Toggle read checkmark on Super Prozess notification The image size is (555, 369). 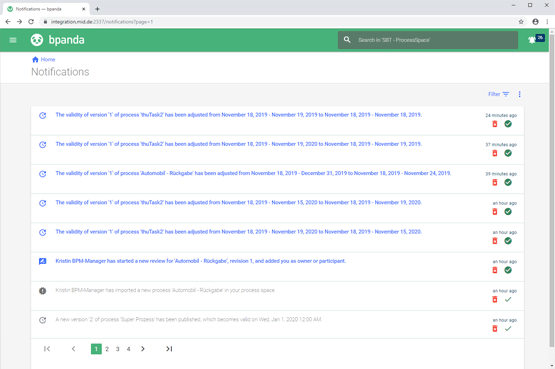(508, 329)
